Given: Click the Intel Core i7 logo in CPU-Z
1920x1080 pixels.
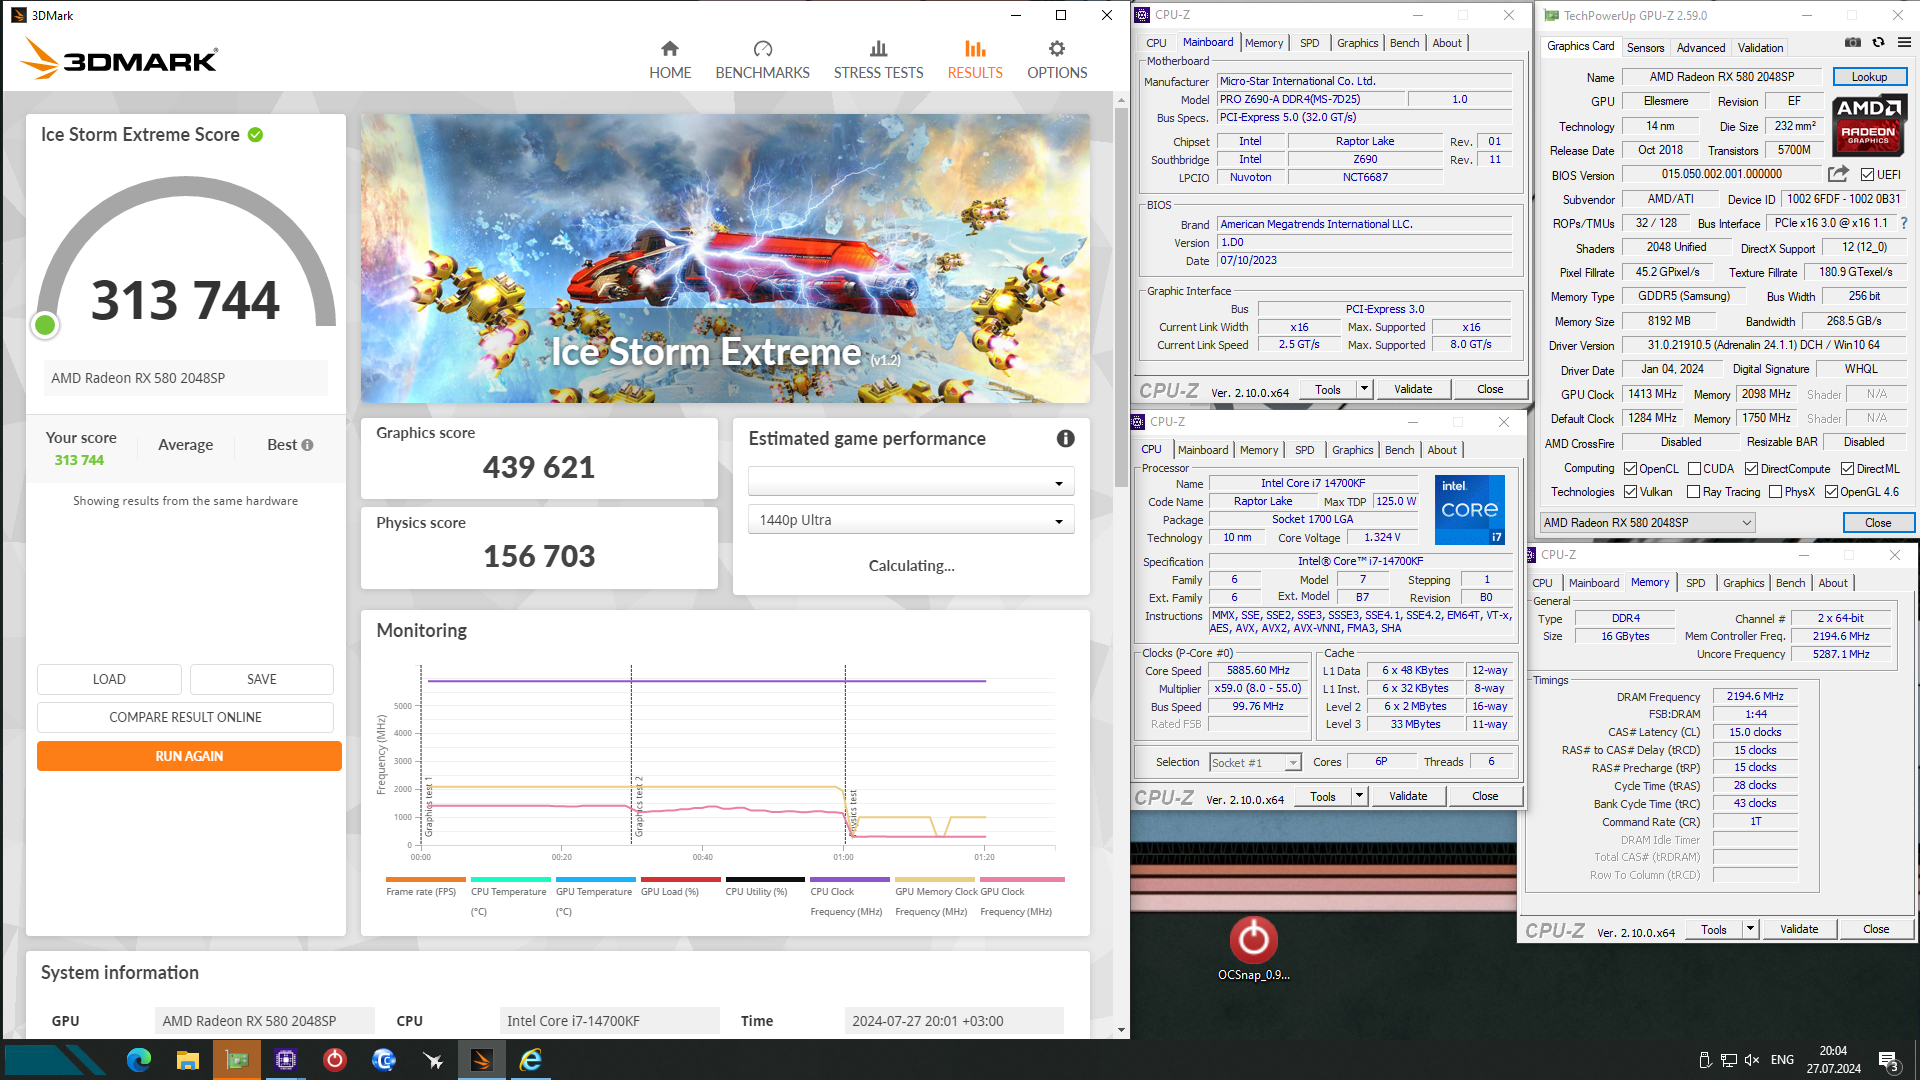Looking at the screenshot, I should coord(1469,510).
